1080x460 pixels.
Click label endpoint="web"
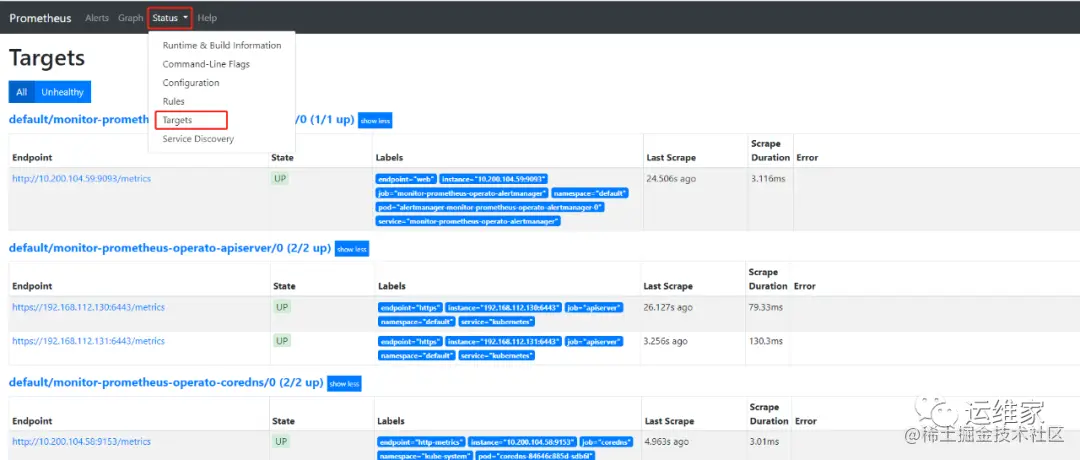tap(406, 179)
